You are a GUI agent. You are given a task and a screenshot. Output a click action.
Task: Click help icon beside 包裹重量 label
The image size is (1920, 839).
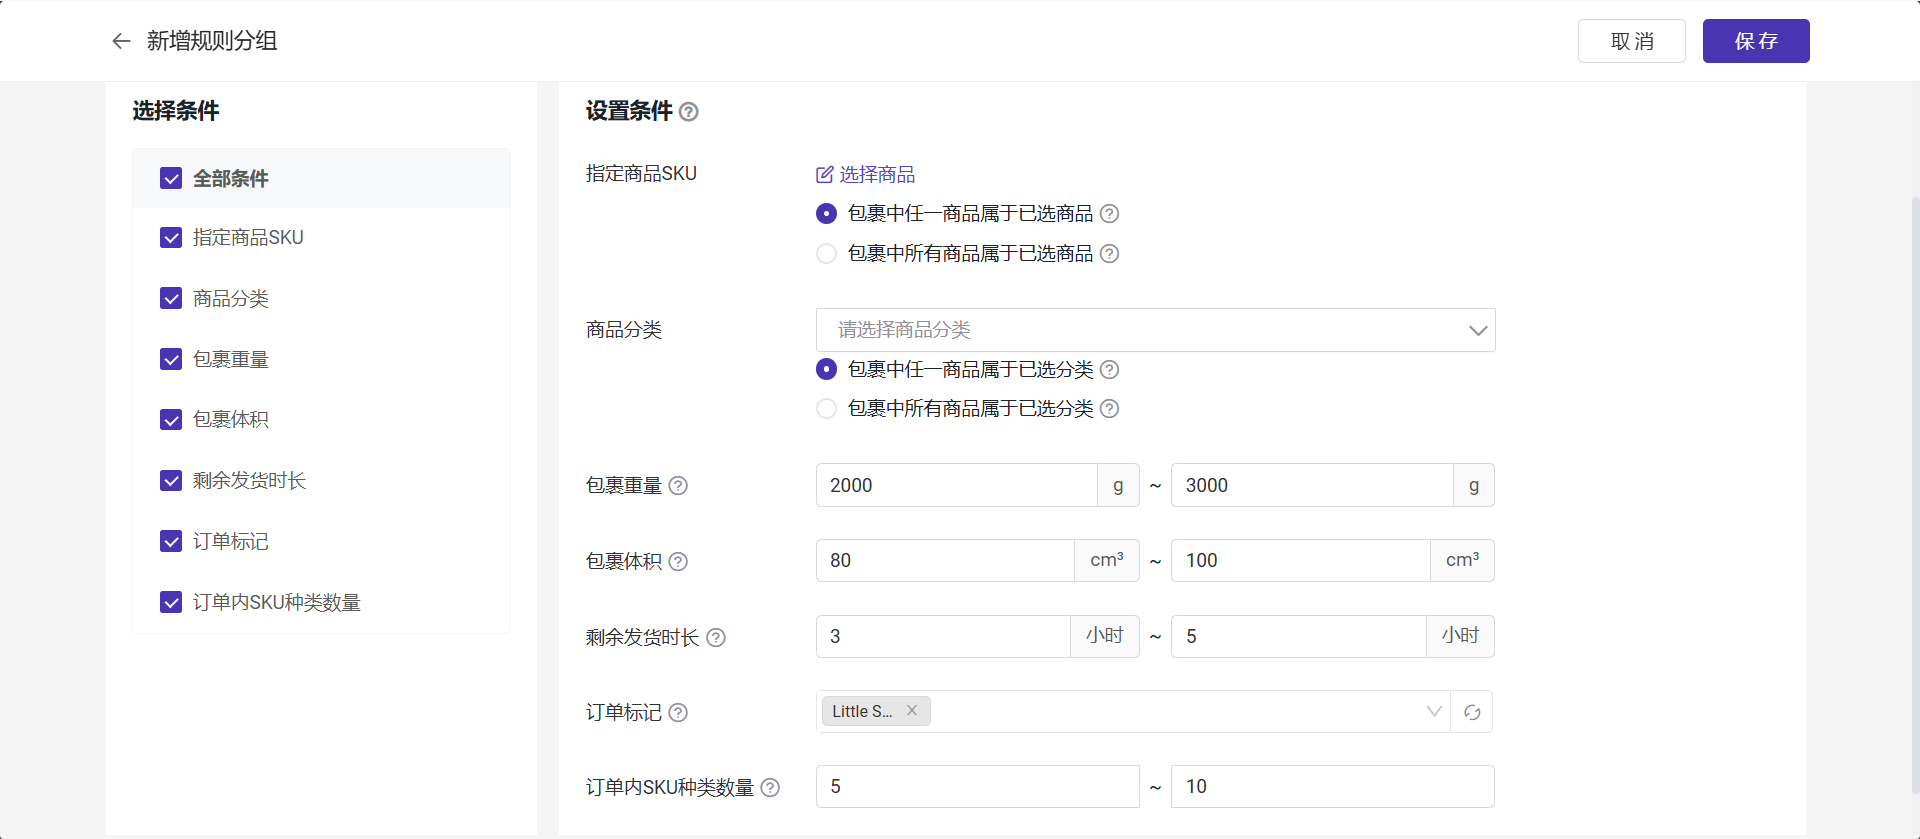pos(678,486)
